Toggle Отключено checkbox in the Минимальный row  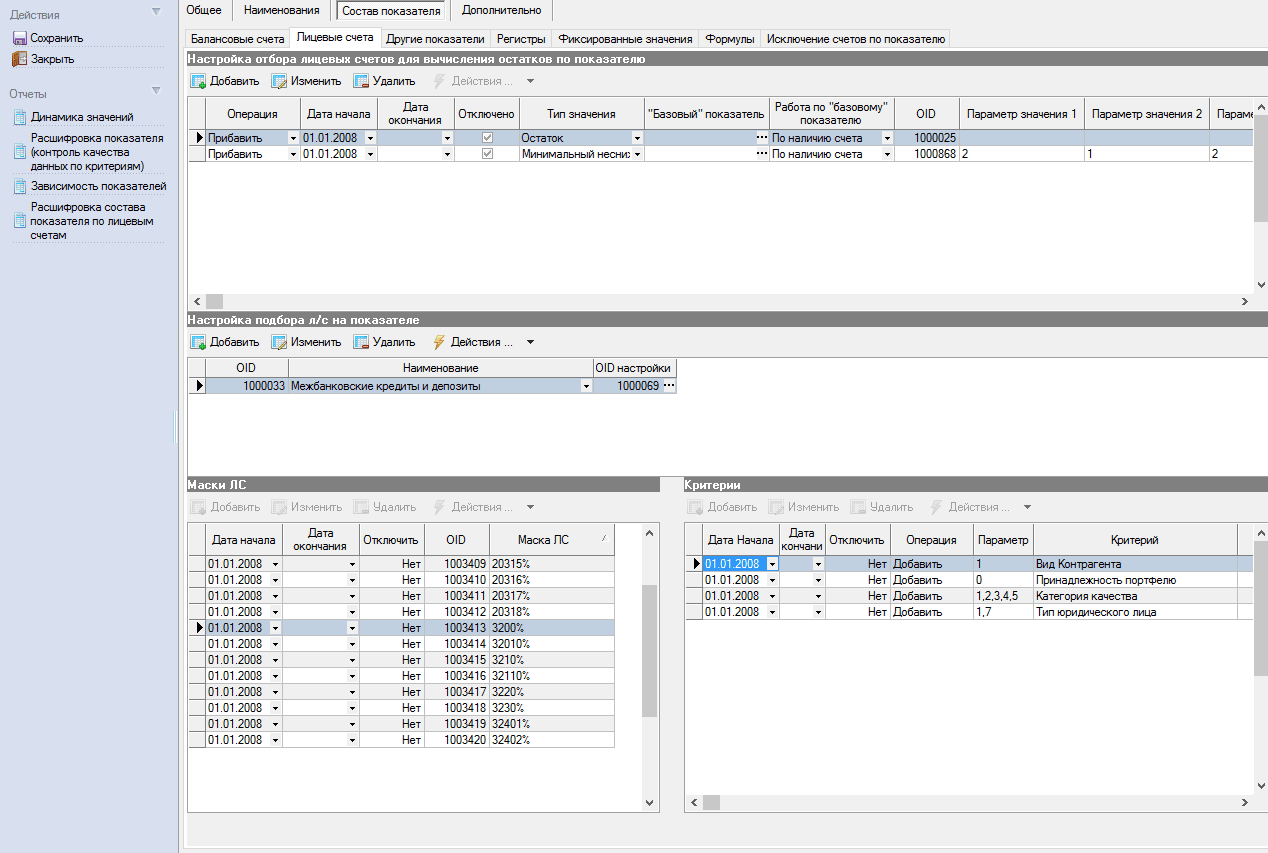pyautogui.click(x=487, y=154)
